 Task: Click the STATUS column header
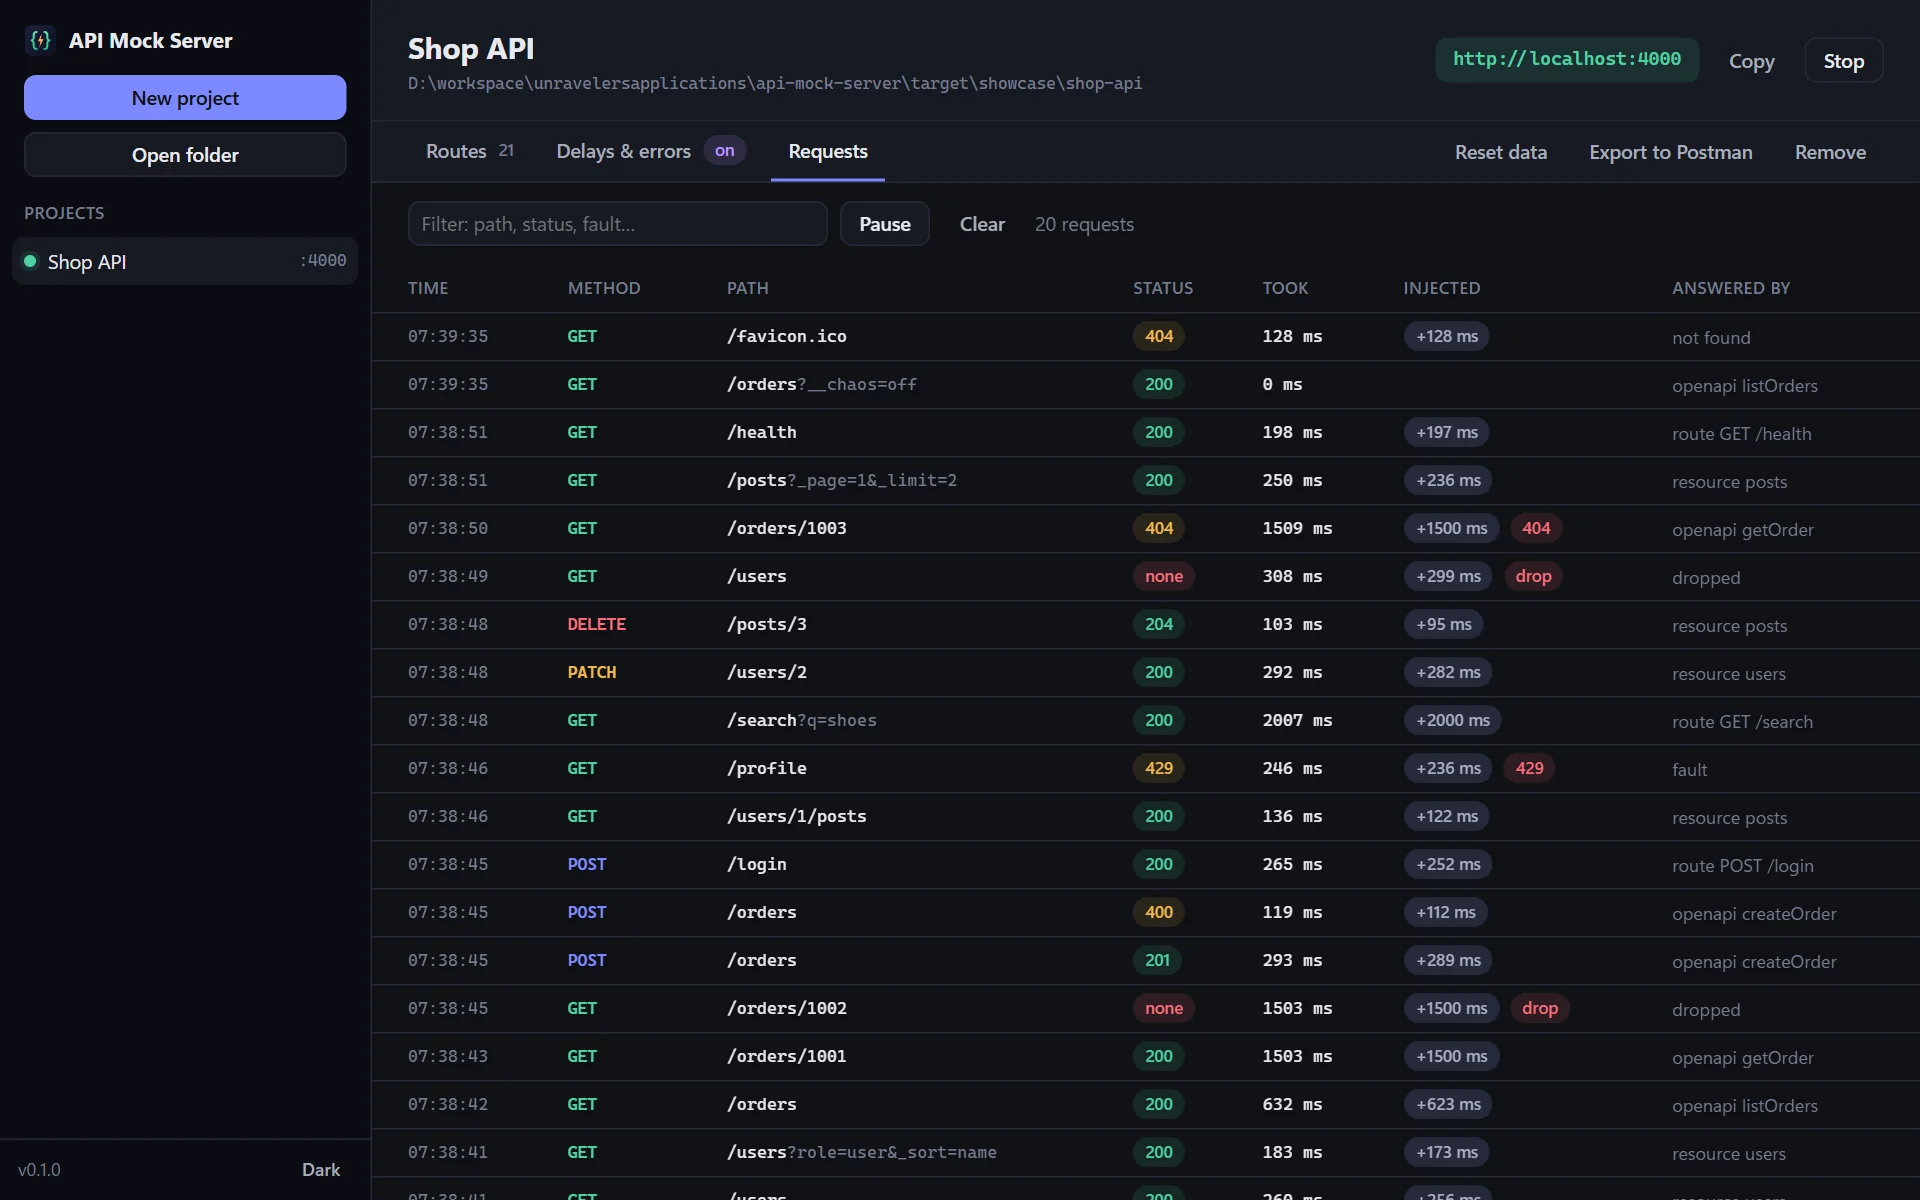[x=1163, y=288]
